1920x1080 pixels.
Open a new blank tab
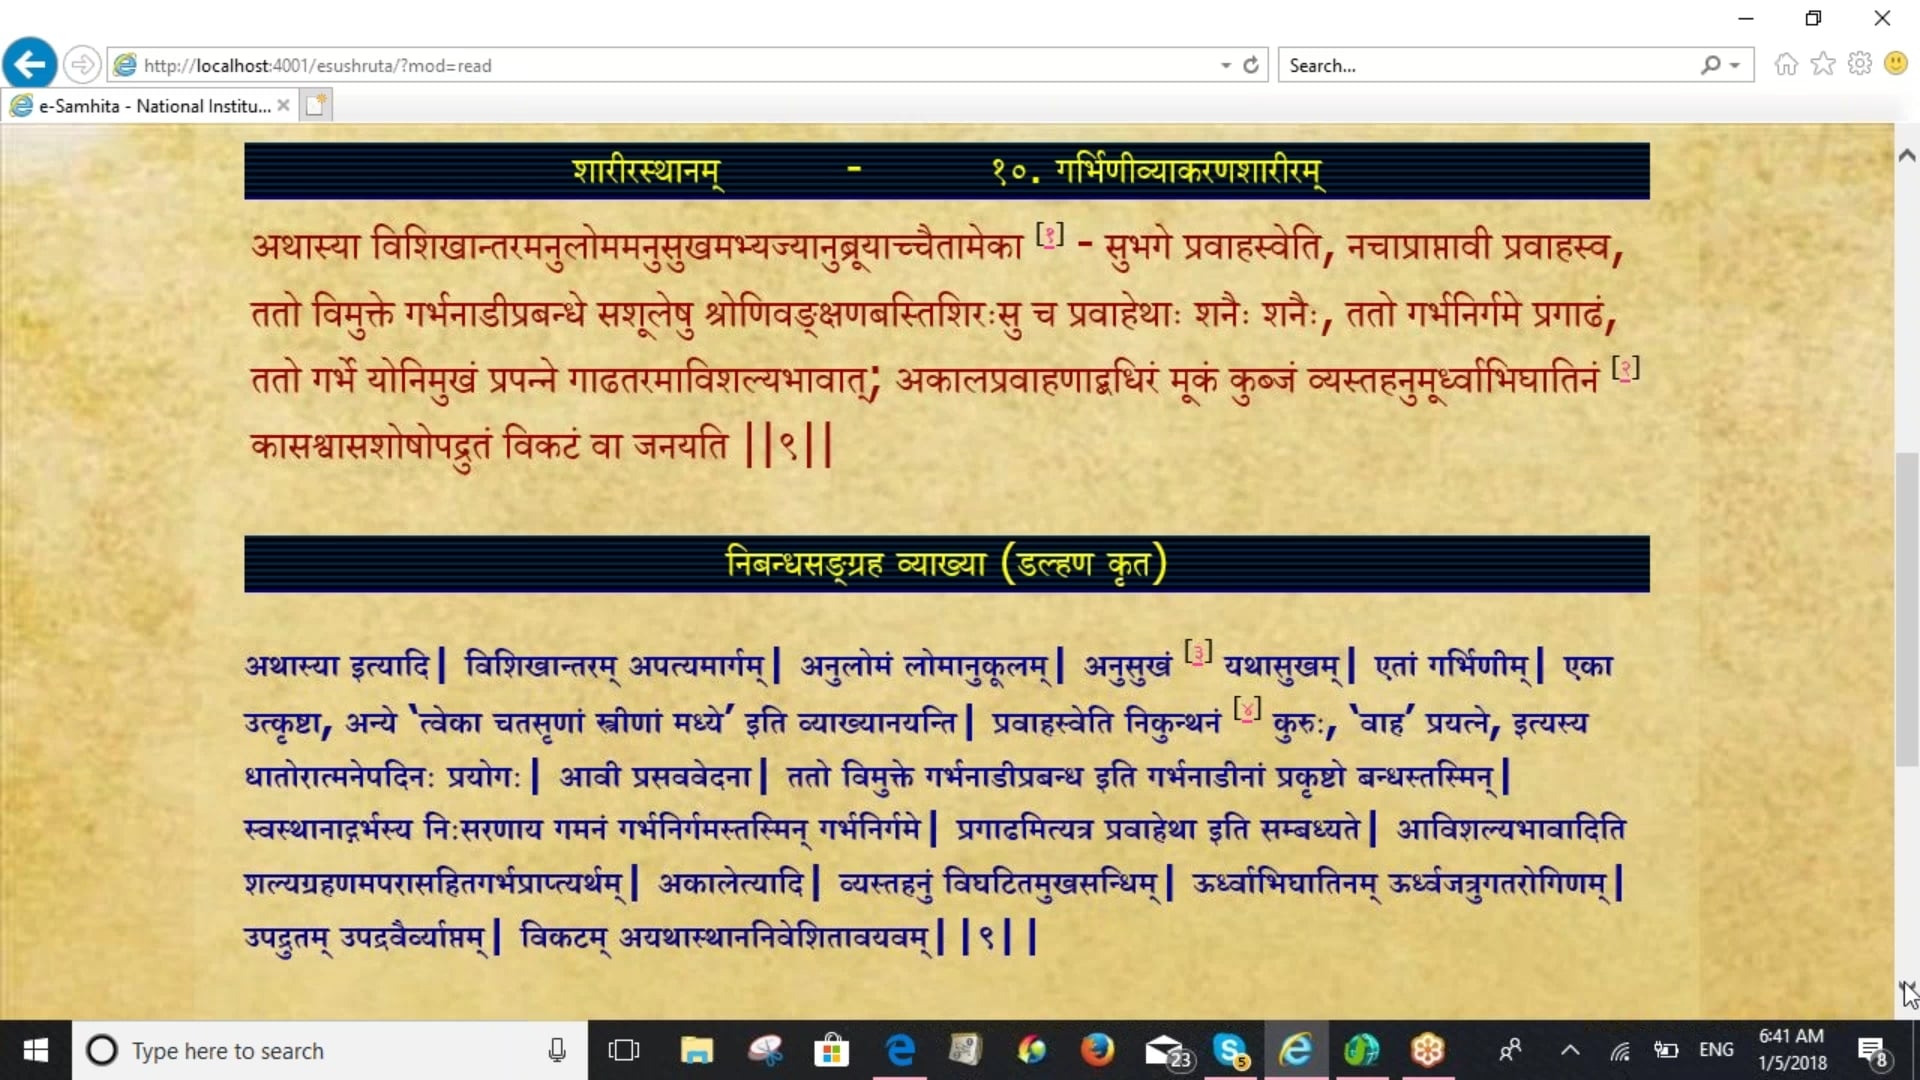(315, 106)
